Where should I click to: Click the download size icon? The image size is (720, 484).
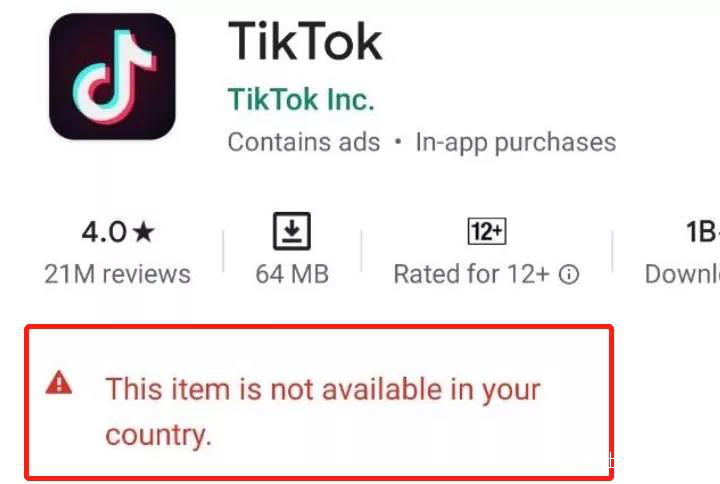click(x=292, y=231)
